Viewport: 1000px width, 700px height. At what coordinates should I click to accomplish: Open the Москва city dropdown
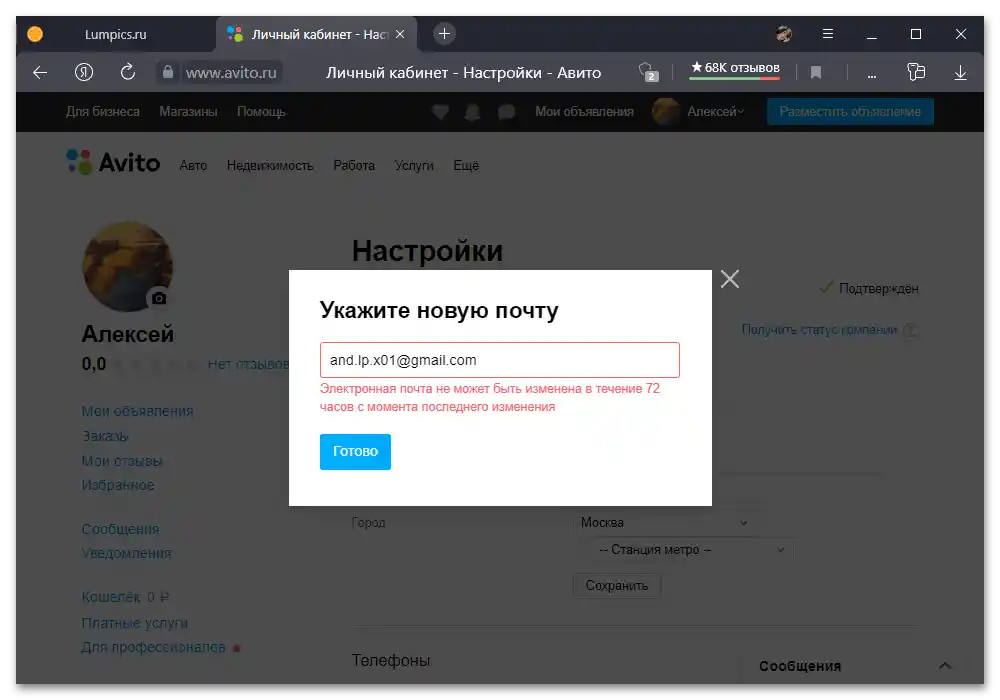click(x=663, y=523)
